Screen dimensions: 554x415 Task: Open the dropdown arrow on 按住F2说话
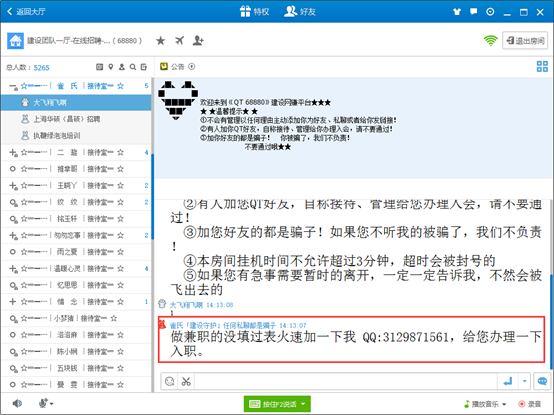point(303,404)
